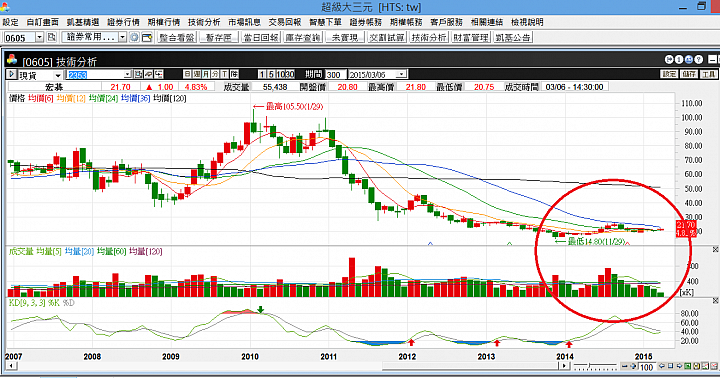Click the number 1 round icon in title bar
The height and width of the screenshot is (378, 720).
pyautogui.click(x=679, y=60)
